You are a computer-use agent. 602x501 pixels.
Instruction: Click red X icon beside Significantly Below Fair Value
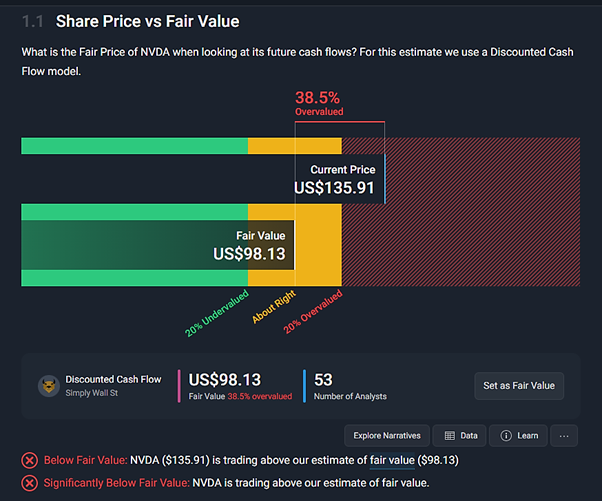click(30, 483)
